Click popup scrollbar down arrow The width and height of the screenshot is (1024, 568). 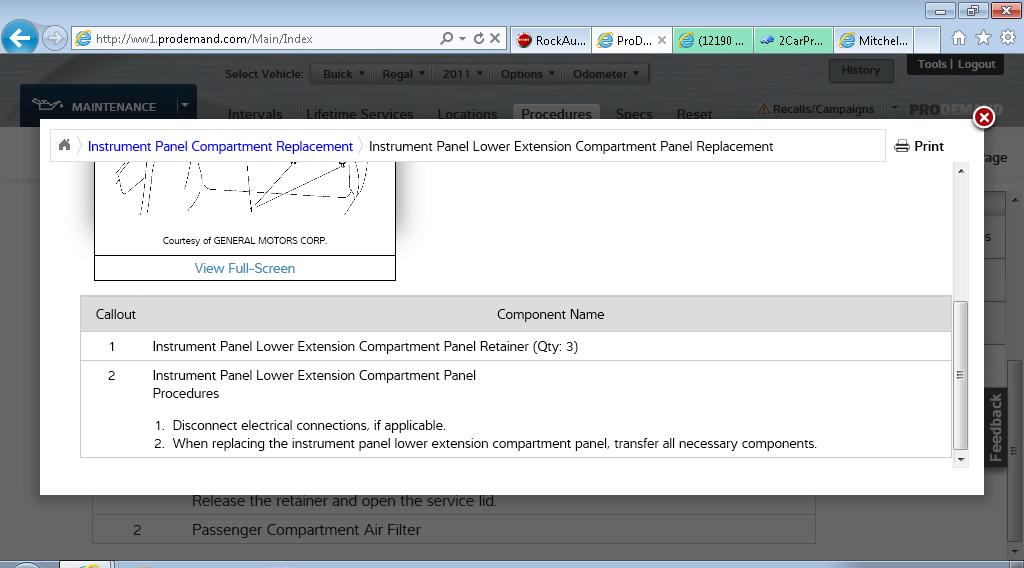tap(961, 460)
